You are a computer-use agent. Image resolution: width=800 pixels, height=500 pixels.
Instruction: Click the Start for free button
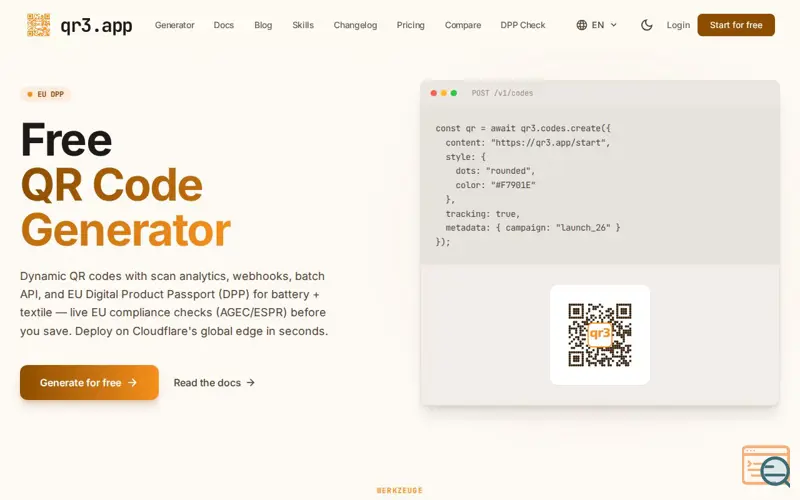pos(736,25)
